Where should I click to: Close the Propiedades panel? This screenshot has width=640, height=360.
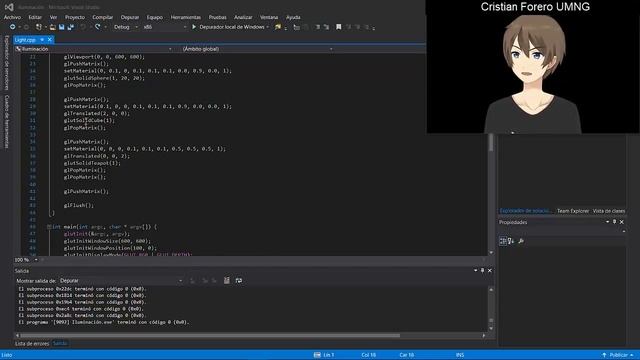click(x=622, y=222)
